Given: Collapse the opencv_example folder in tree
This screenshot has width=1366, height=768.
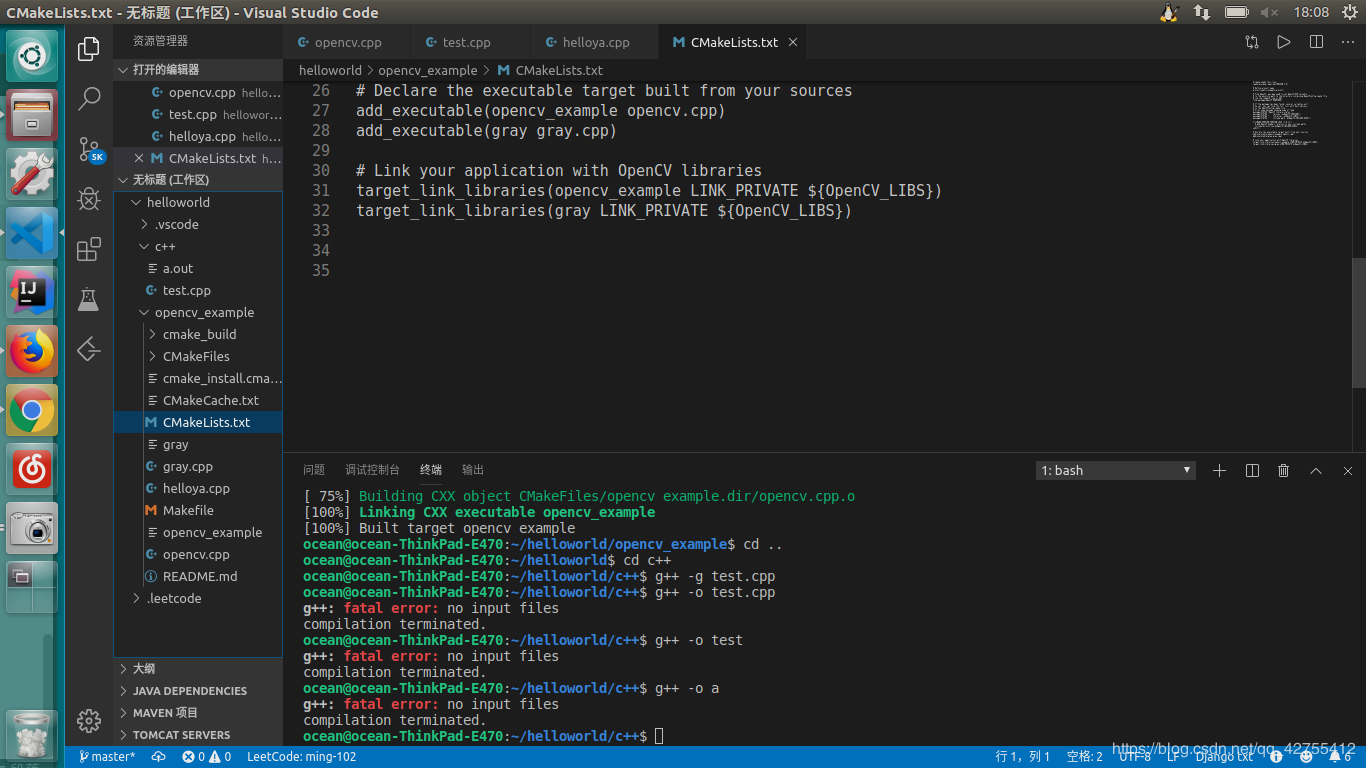Looking at the screenshot, I should [198, 312].
